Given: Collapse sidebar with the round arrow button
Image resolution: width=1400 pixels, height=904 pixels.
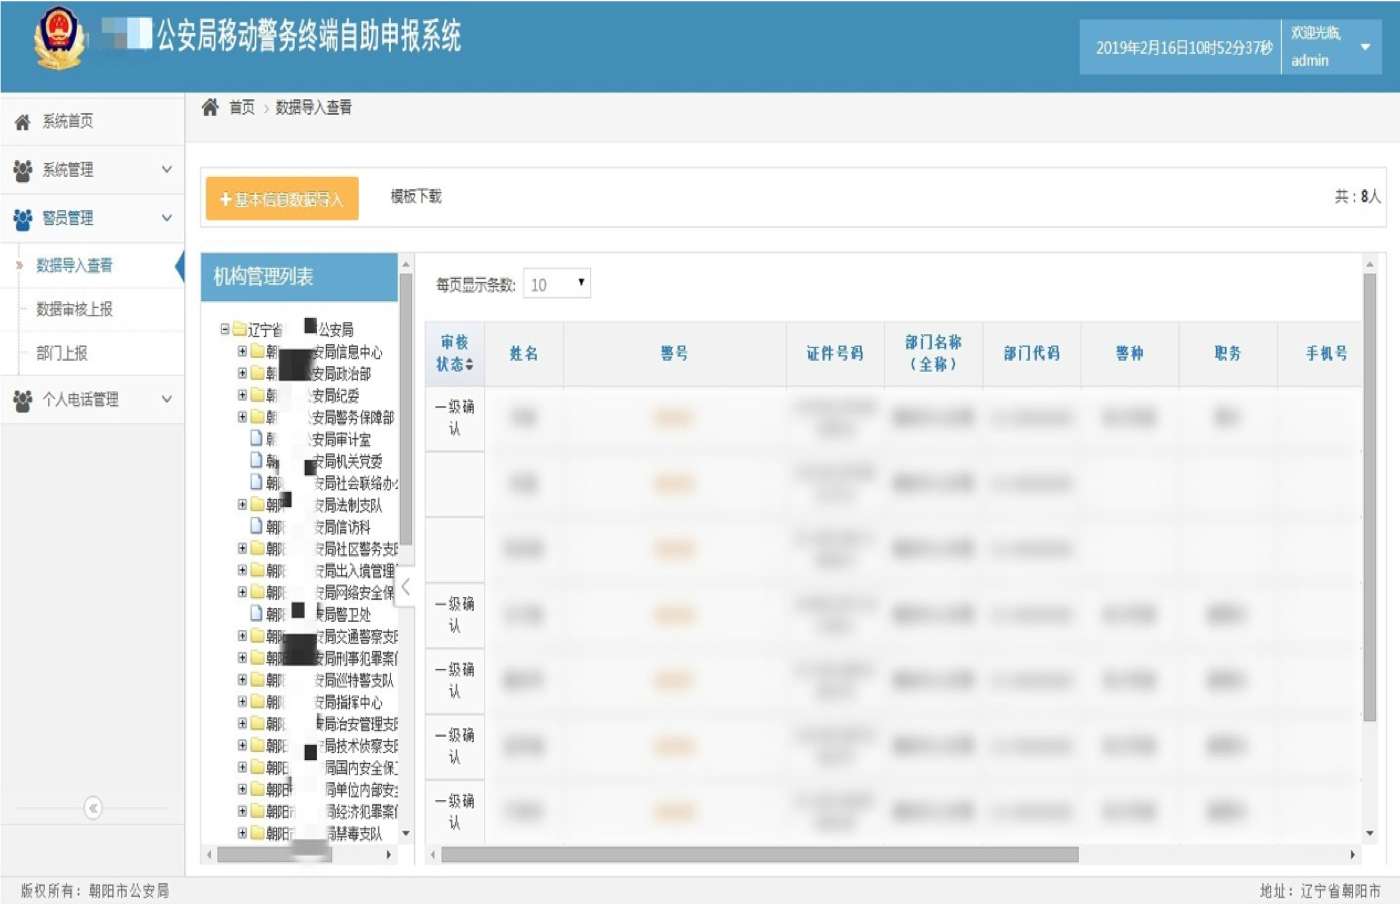Looking at the screenshot, I should pyautogui.click(x=93, y=807).
